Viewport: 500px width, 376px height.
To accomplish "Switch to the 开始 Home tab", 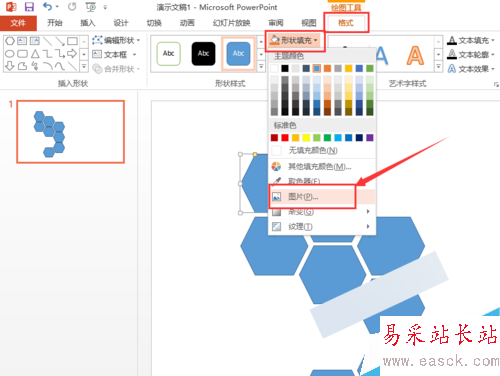I will (55, 23).
